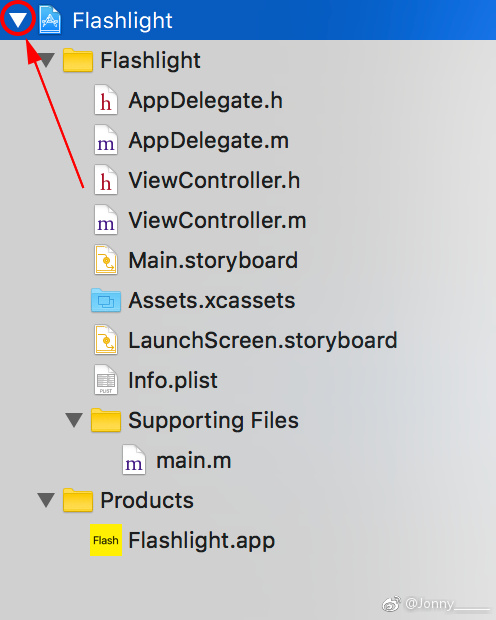Collapse the Products group triangle

46,500
